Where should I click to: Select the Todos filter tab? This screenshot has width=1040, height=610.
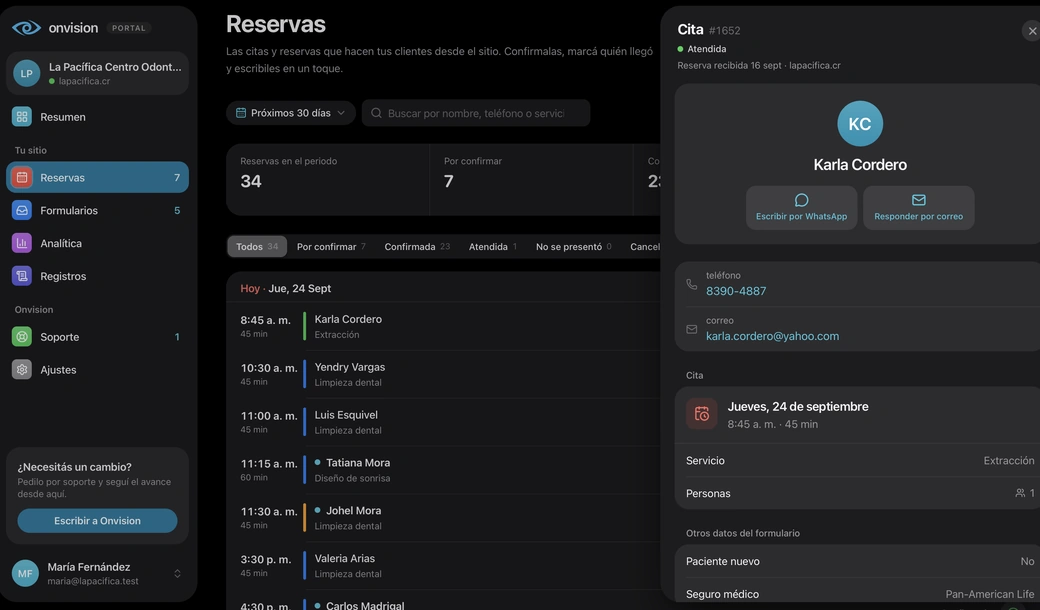[x=257, y=247]
